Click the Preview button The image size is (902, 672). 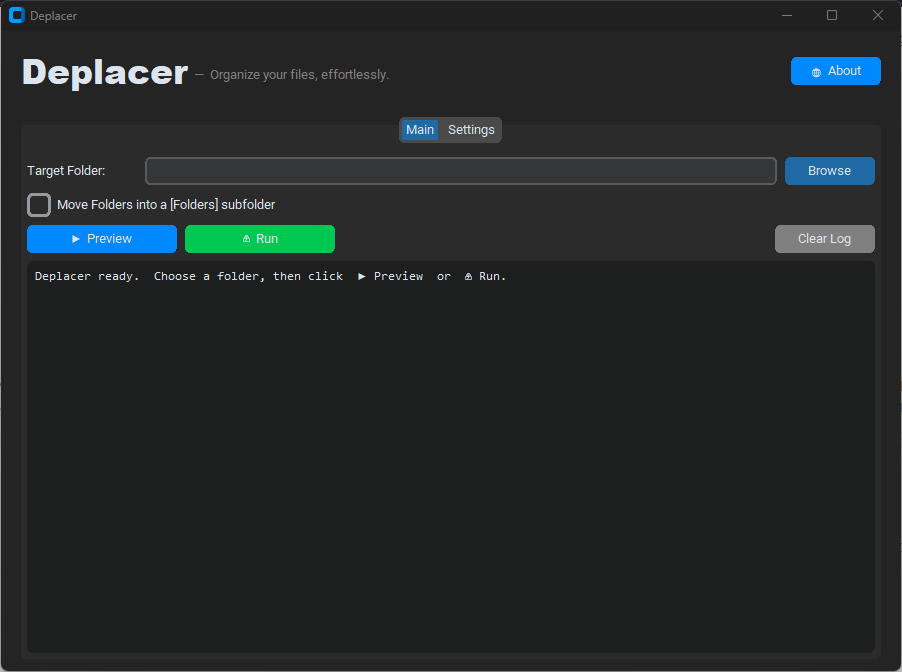click(102, 239)
